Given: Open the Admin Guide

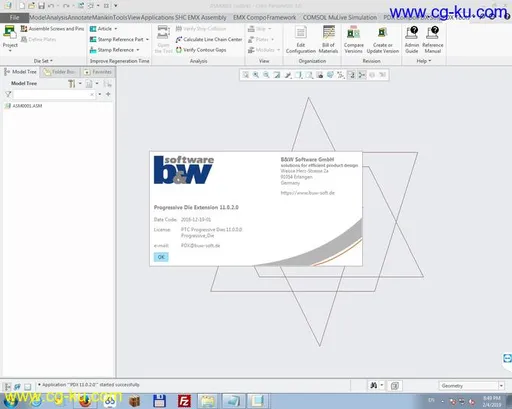Looking at the screenshot, I should tap(412, 39).
